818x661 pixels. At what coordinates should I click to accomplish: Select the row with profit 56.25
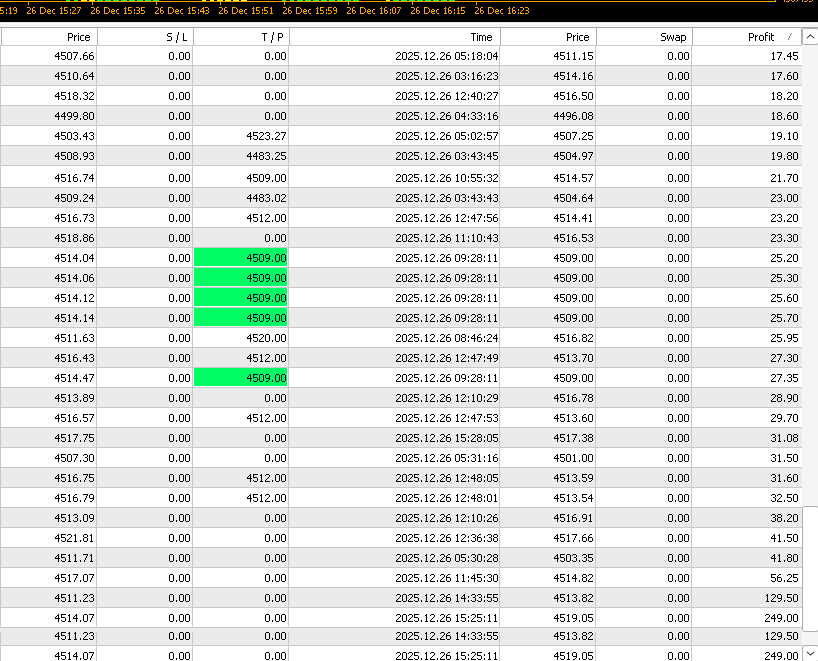[400, 578]
